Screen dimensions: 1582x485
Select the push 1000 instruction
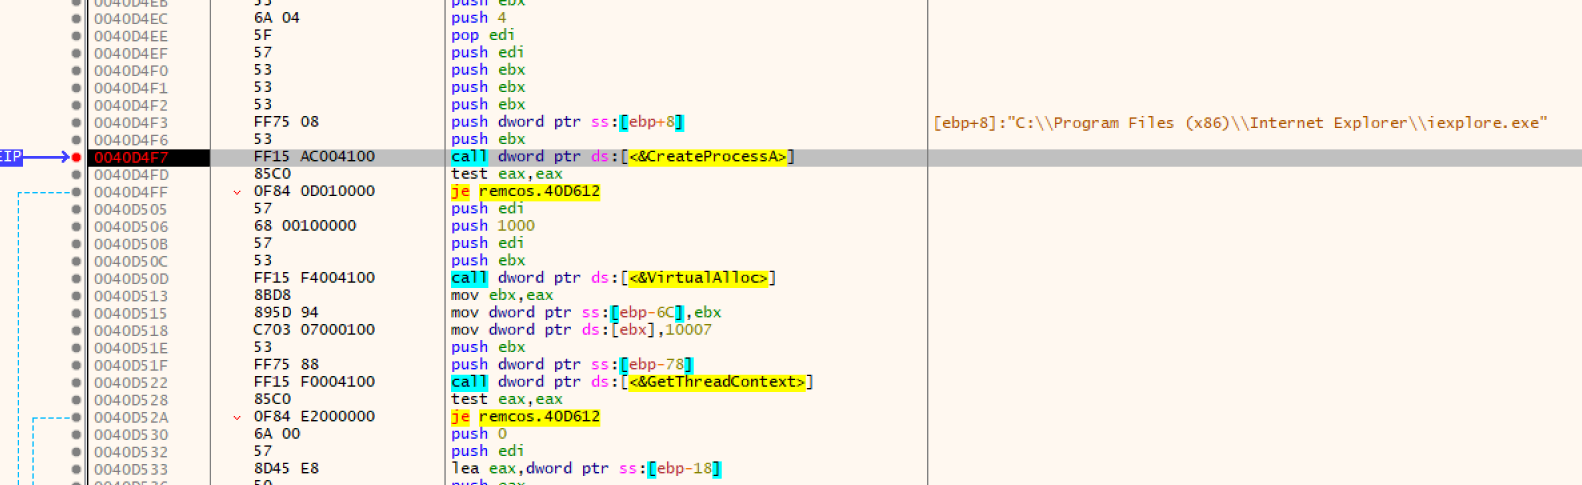pos(493,226)
